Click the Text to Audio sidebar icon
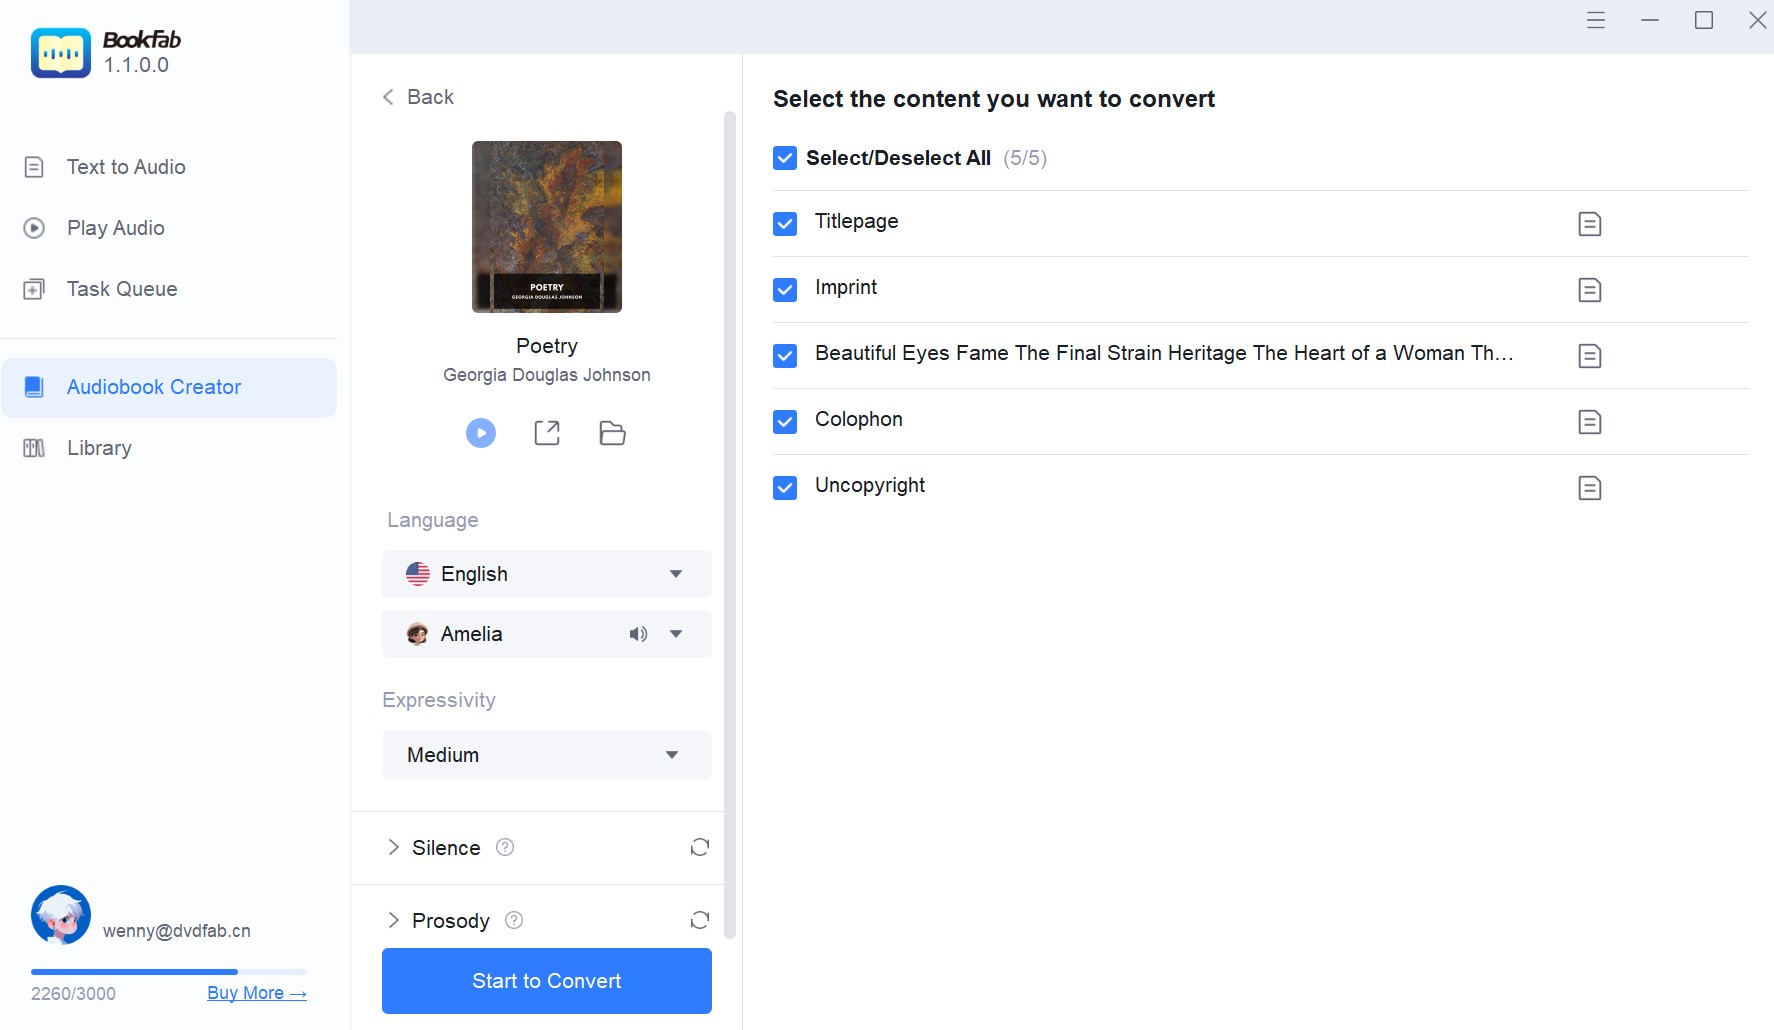This screenshot has height=1030, width=1774. point(34,167)
